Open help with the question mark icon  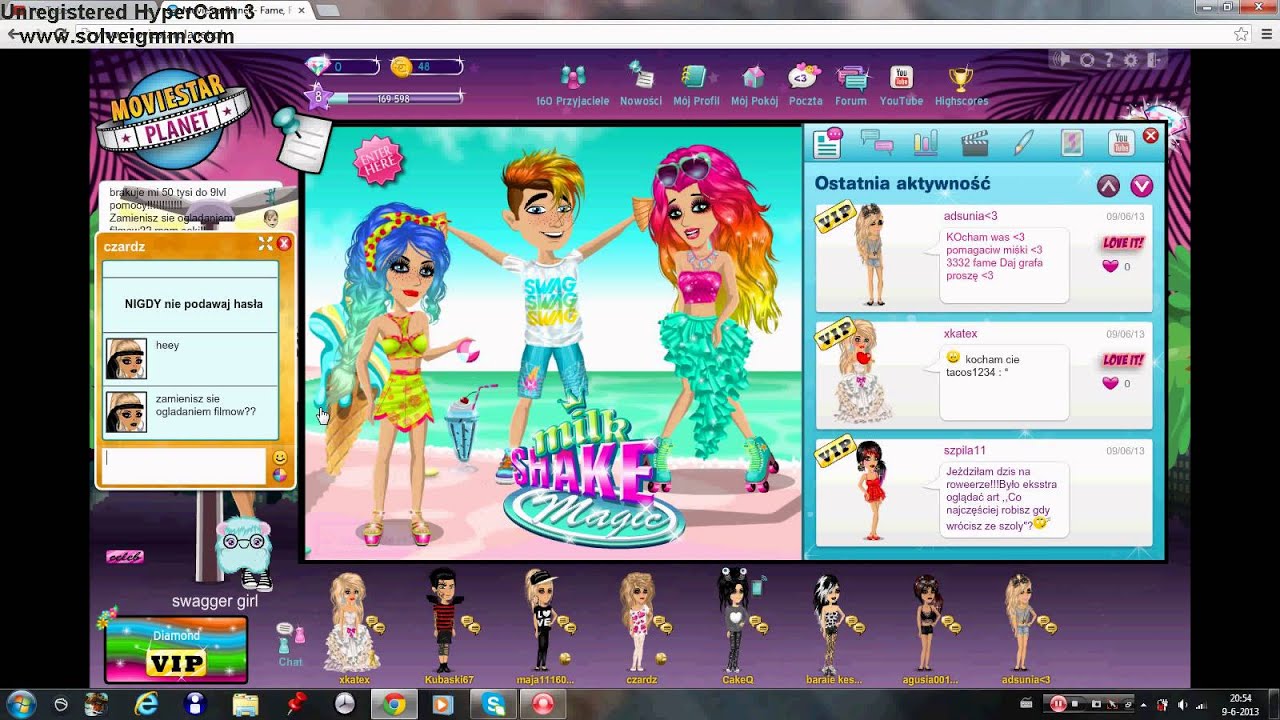pyautogui.click(x=1109, y=60)
